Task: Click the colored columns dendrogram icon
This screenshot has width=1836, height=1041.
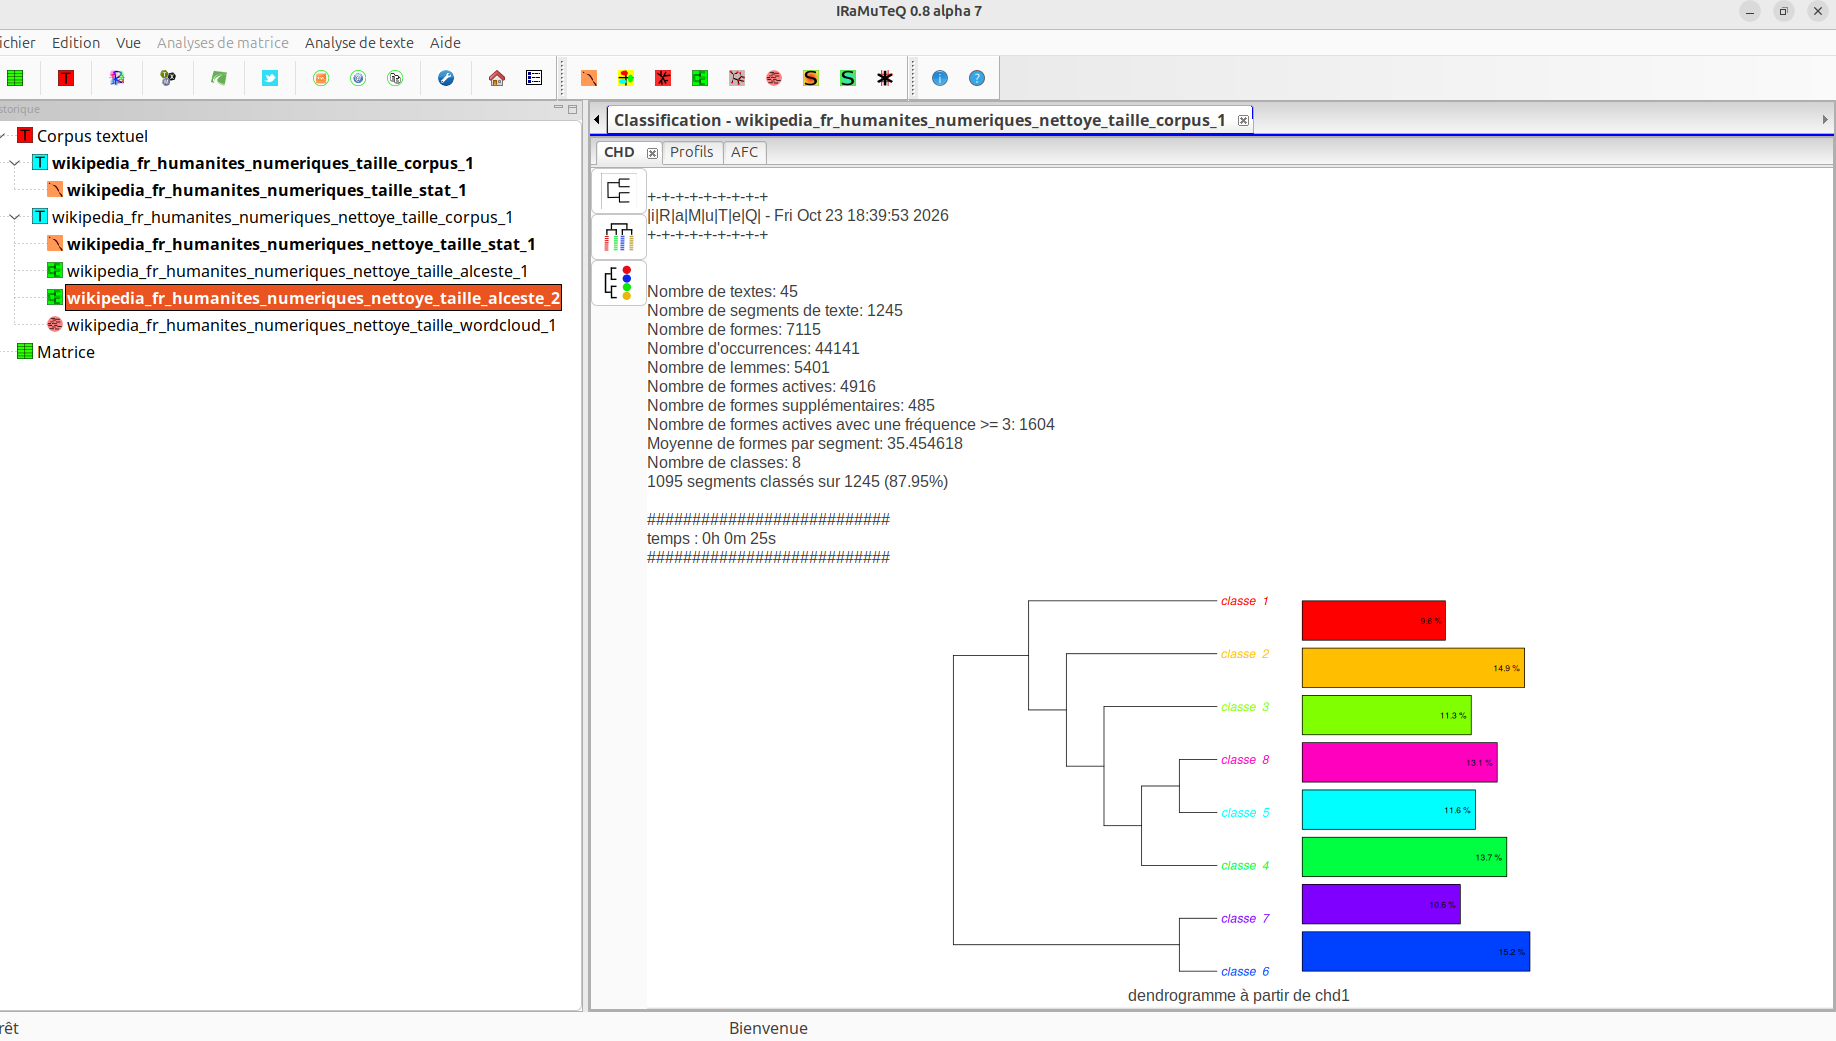Action: pos(619,237)
